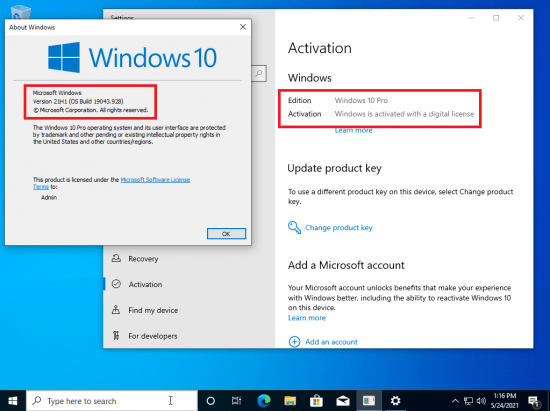This screenshot has width=550, height=411.
Task: Close the Settings window
Action: tap(521, 18)
